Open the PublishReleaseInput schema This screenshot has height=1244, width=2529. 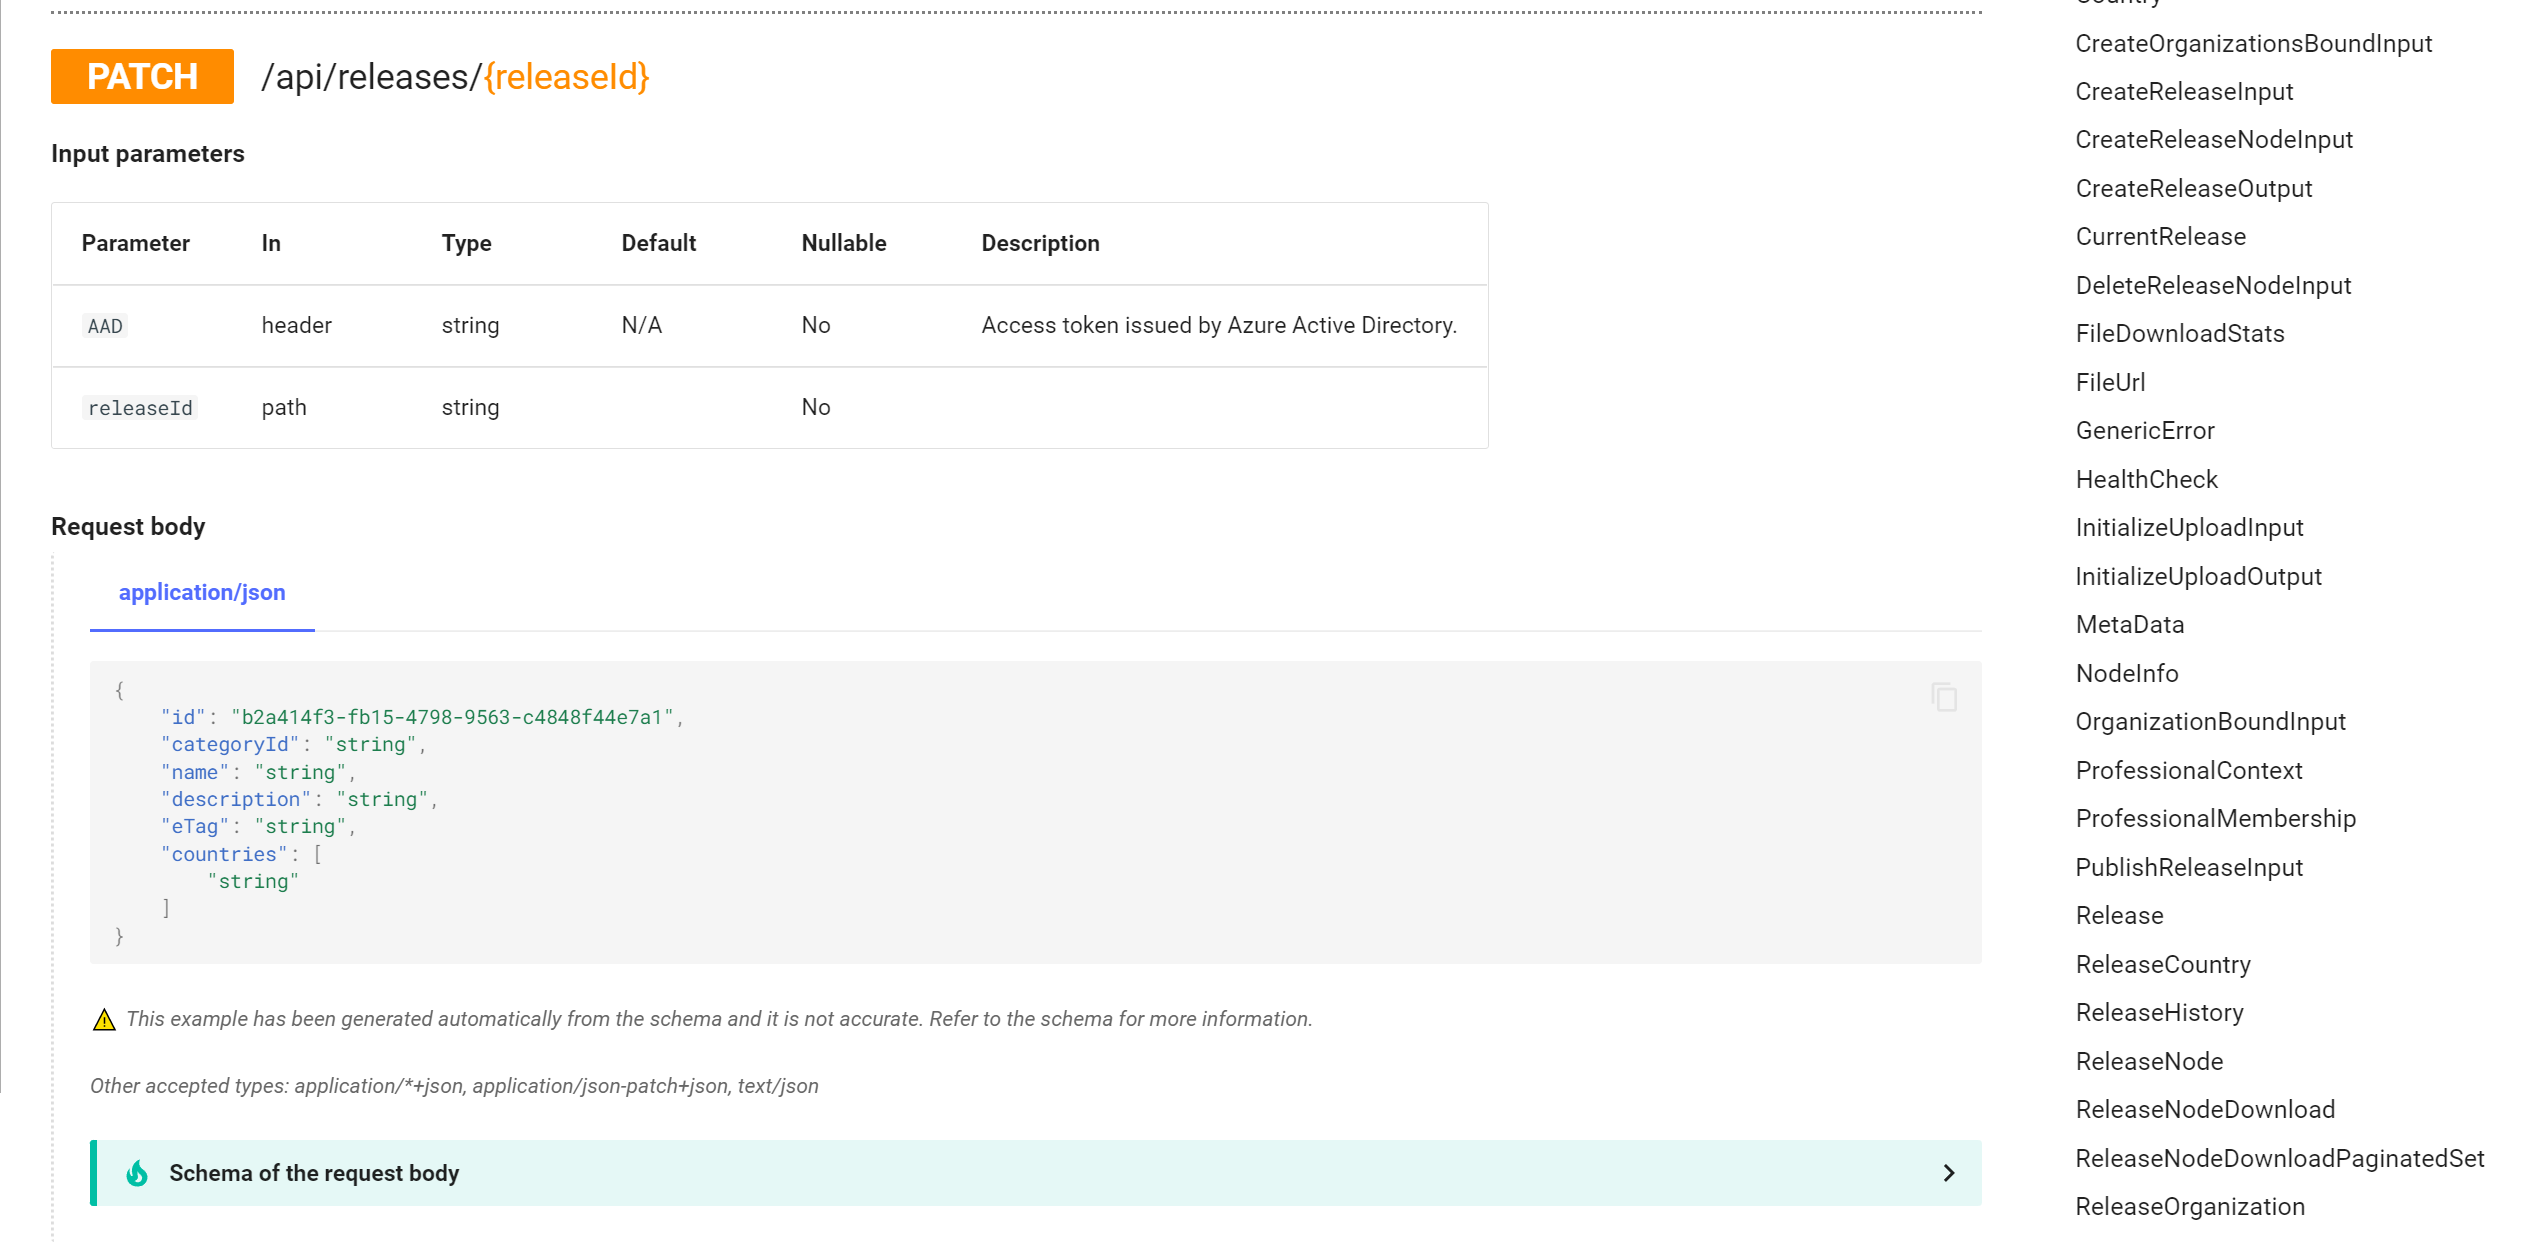pyautogui.click(x=2189, y=867)
